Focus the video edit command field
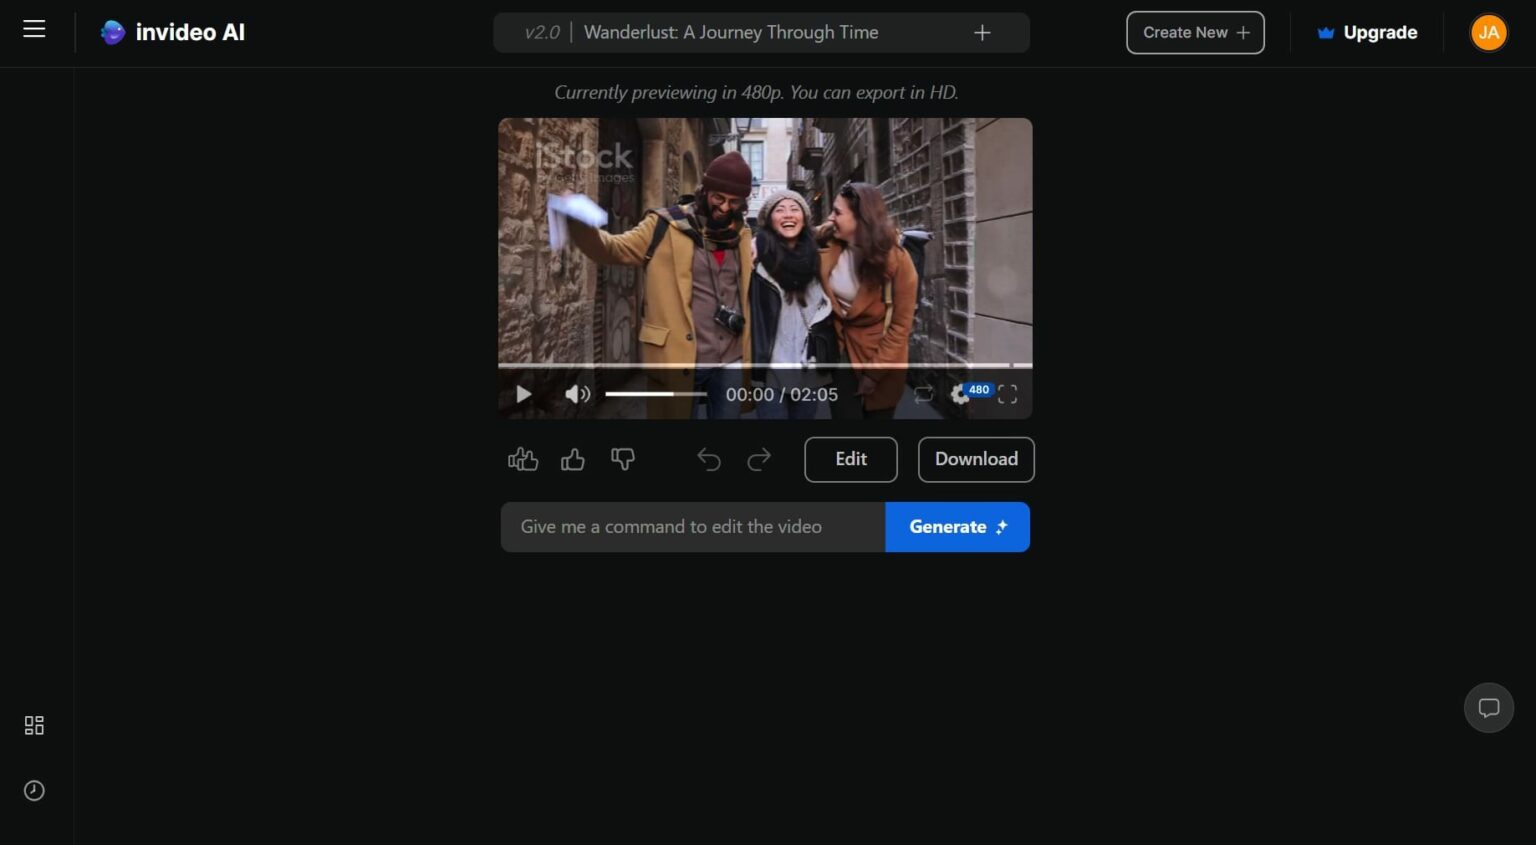 point(692,526)
